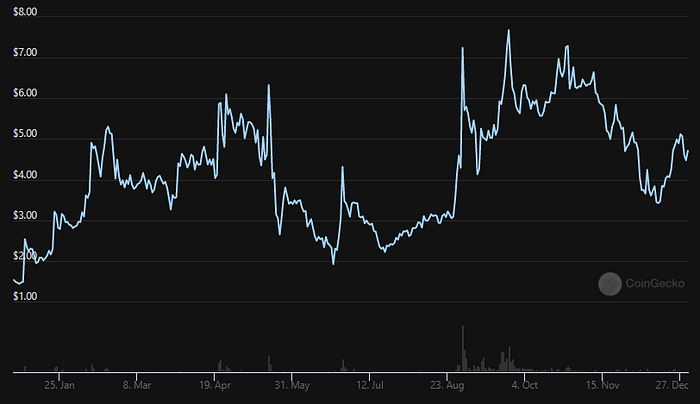
Task: Click the 19. Apr date marker
Action: point(217,384)
